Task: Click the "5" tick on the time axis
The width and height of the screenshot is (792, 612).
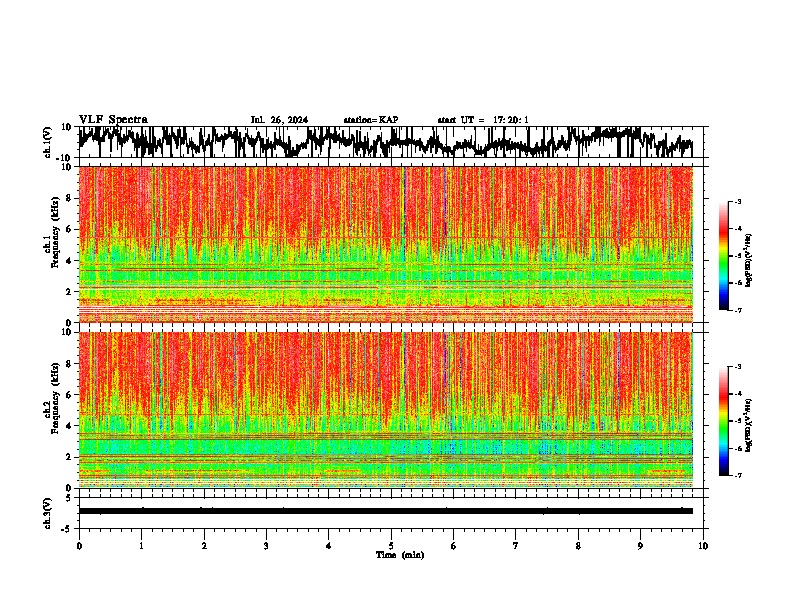Action: [x=391, y=546]
